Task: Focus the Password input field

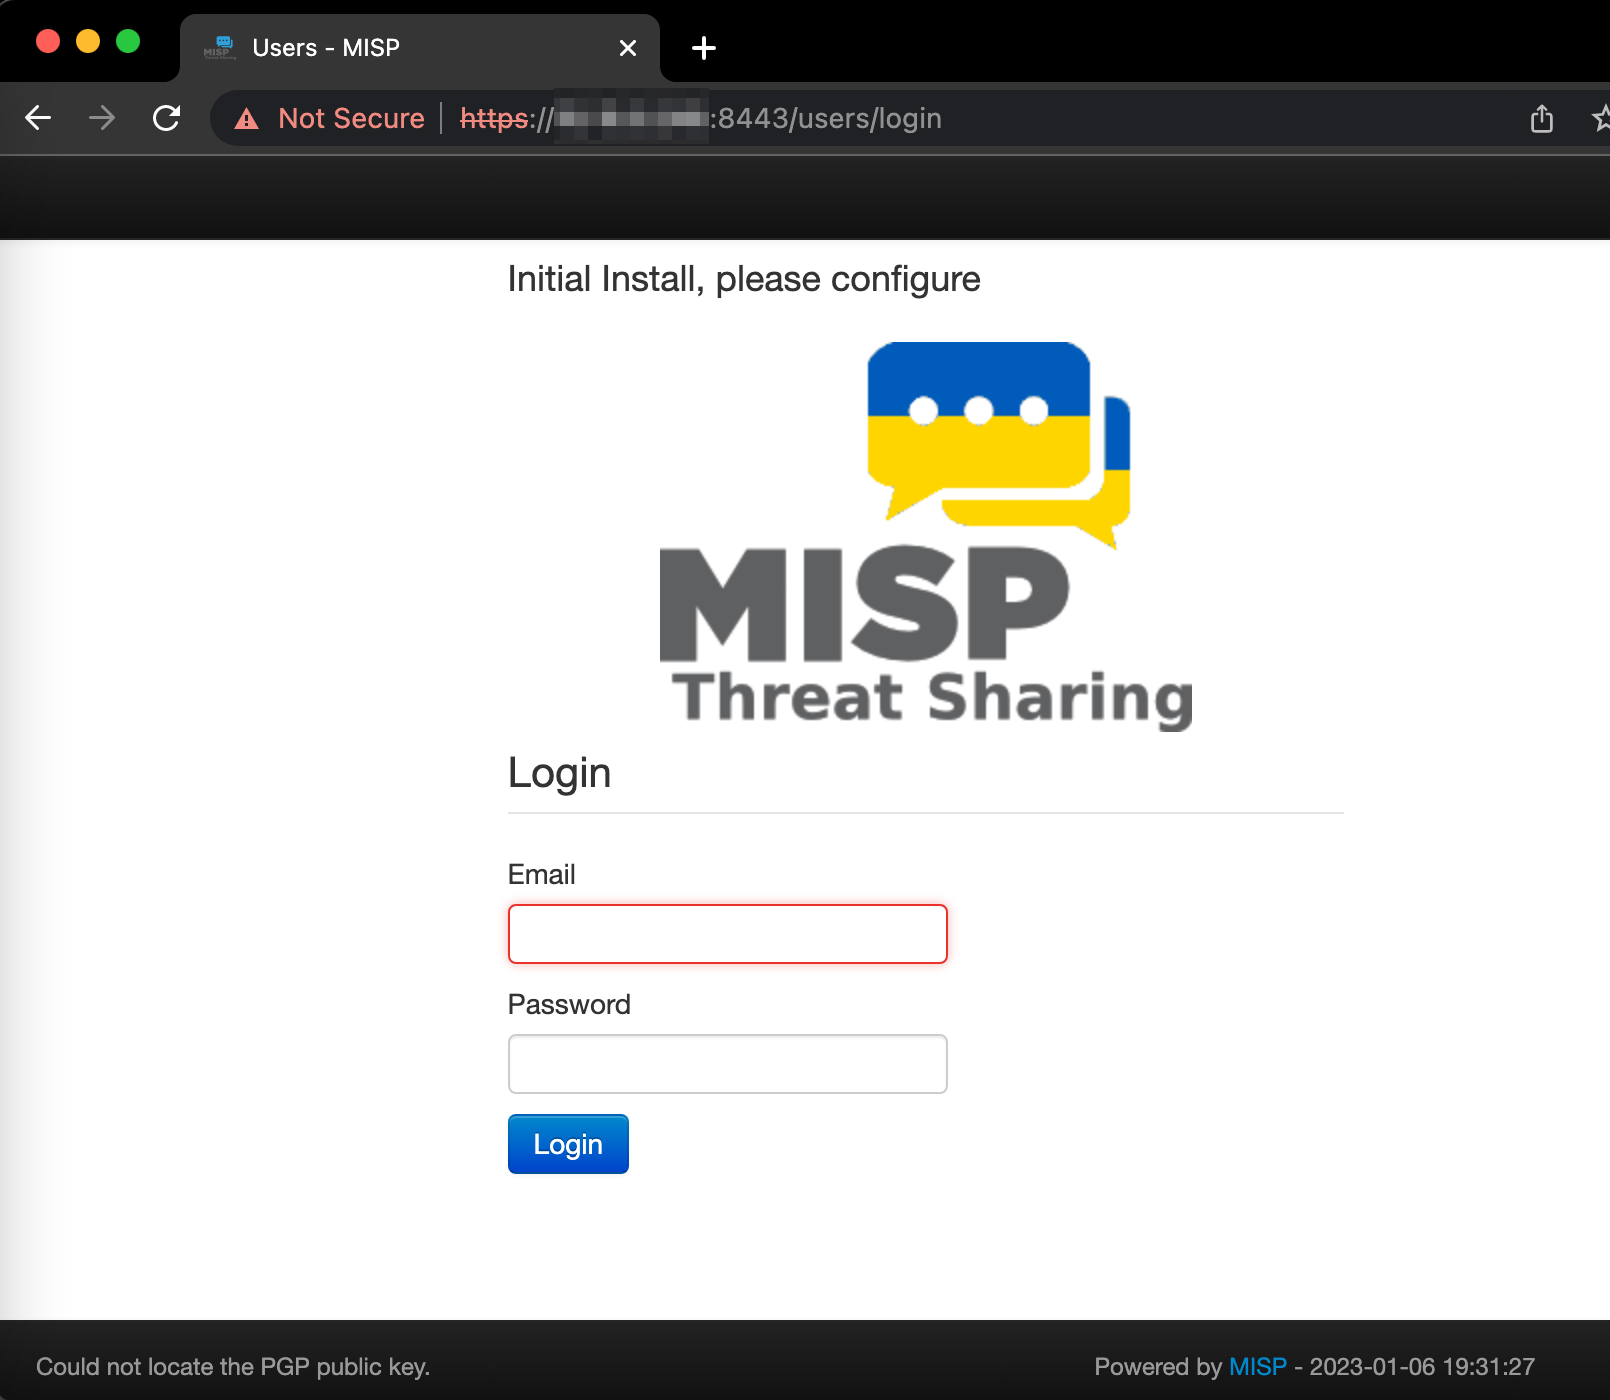Action: pyautogui.click(x=727, y=1063)
